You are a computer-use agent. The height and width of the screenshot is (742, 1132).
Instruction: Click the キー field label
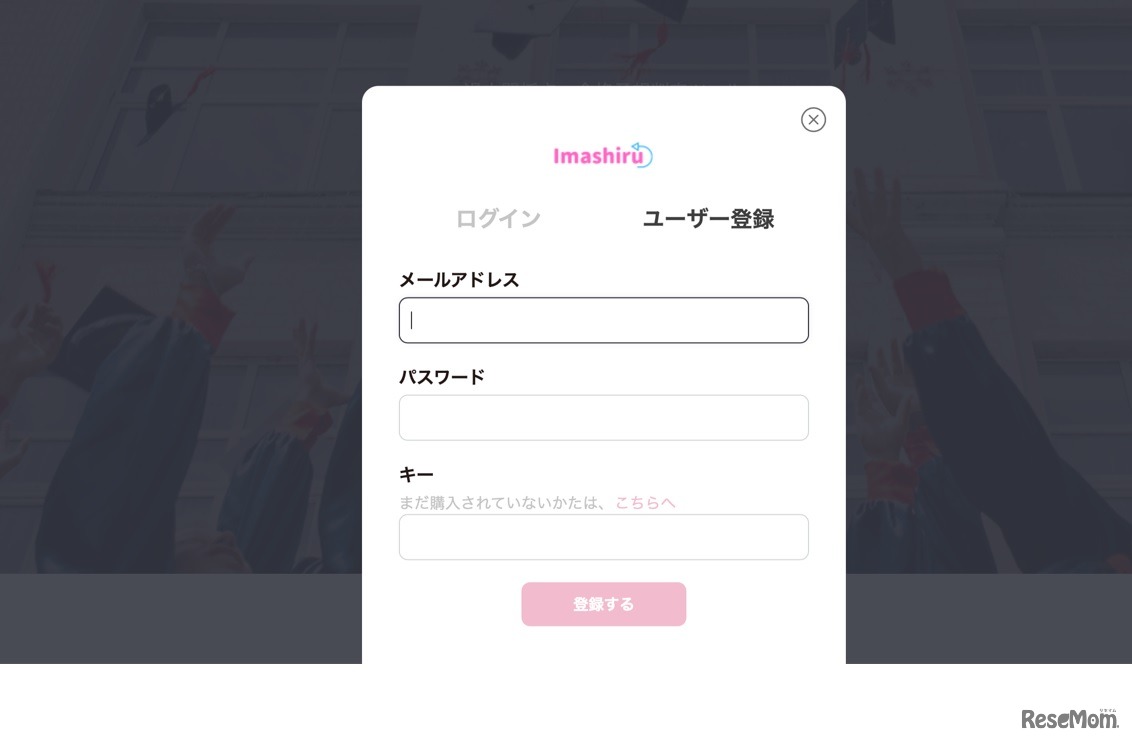(416, 474)
